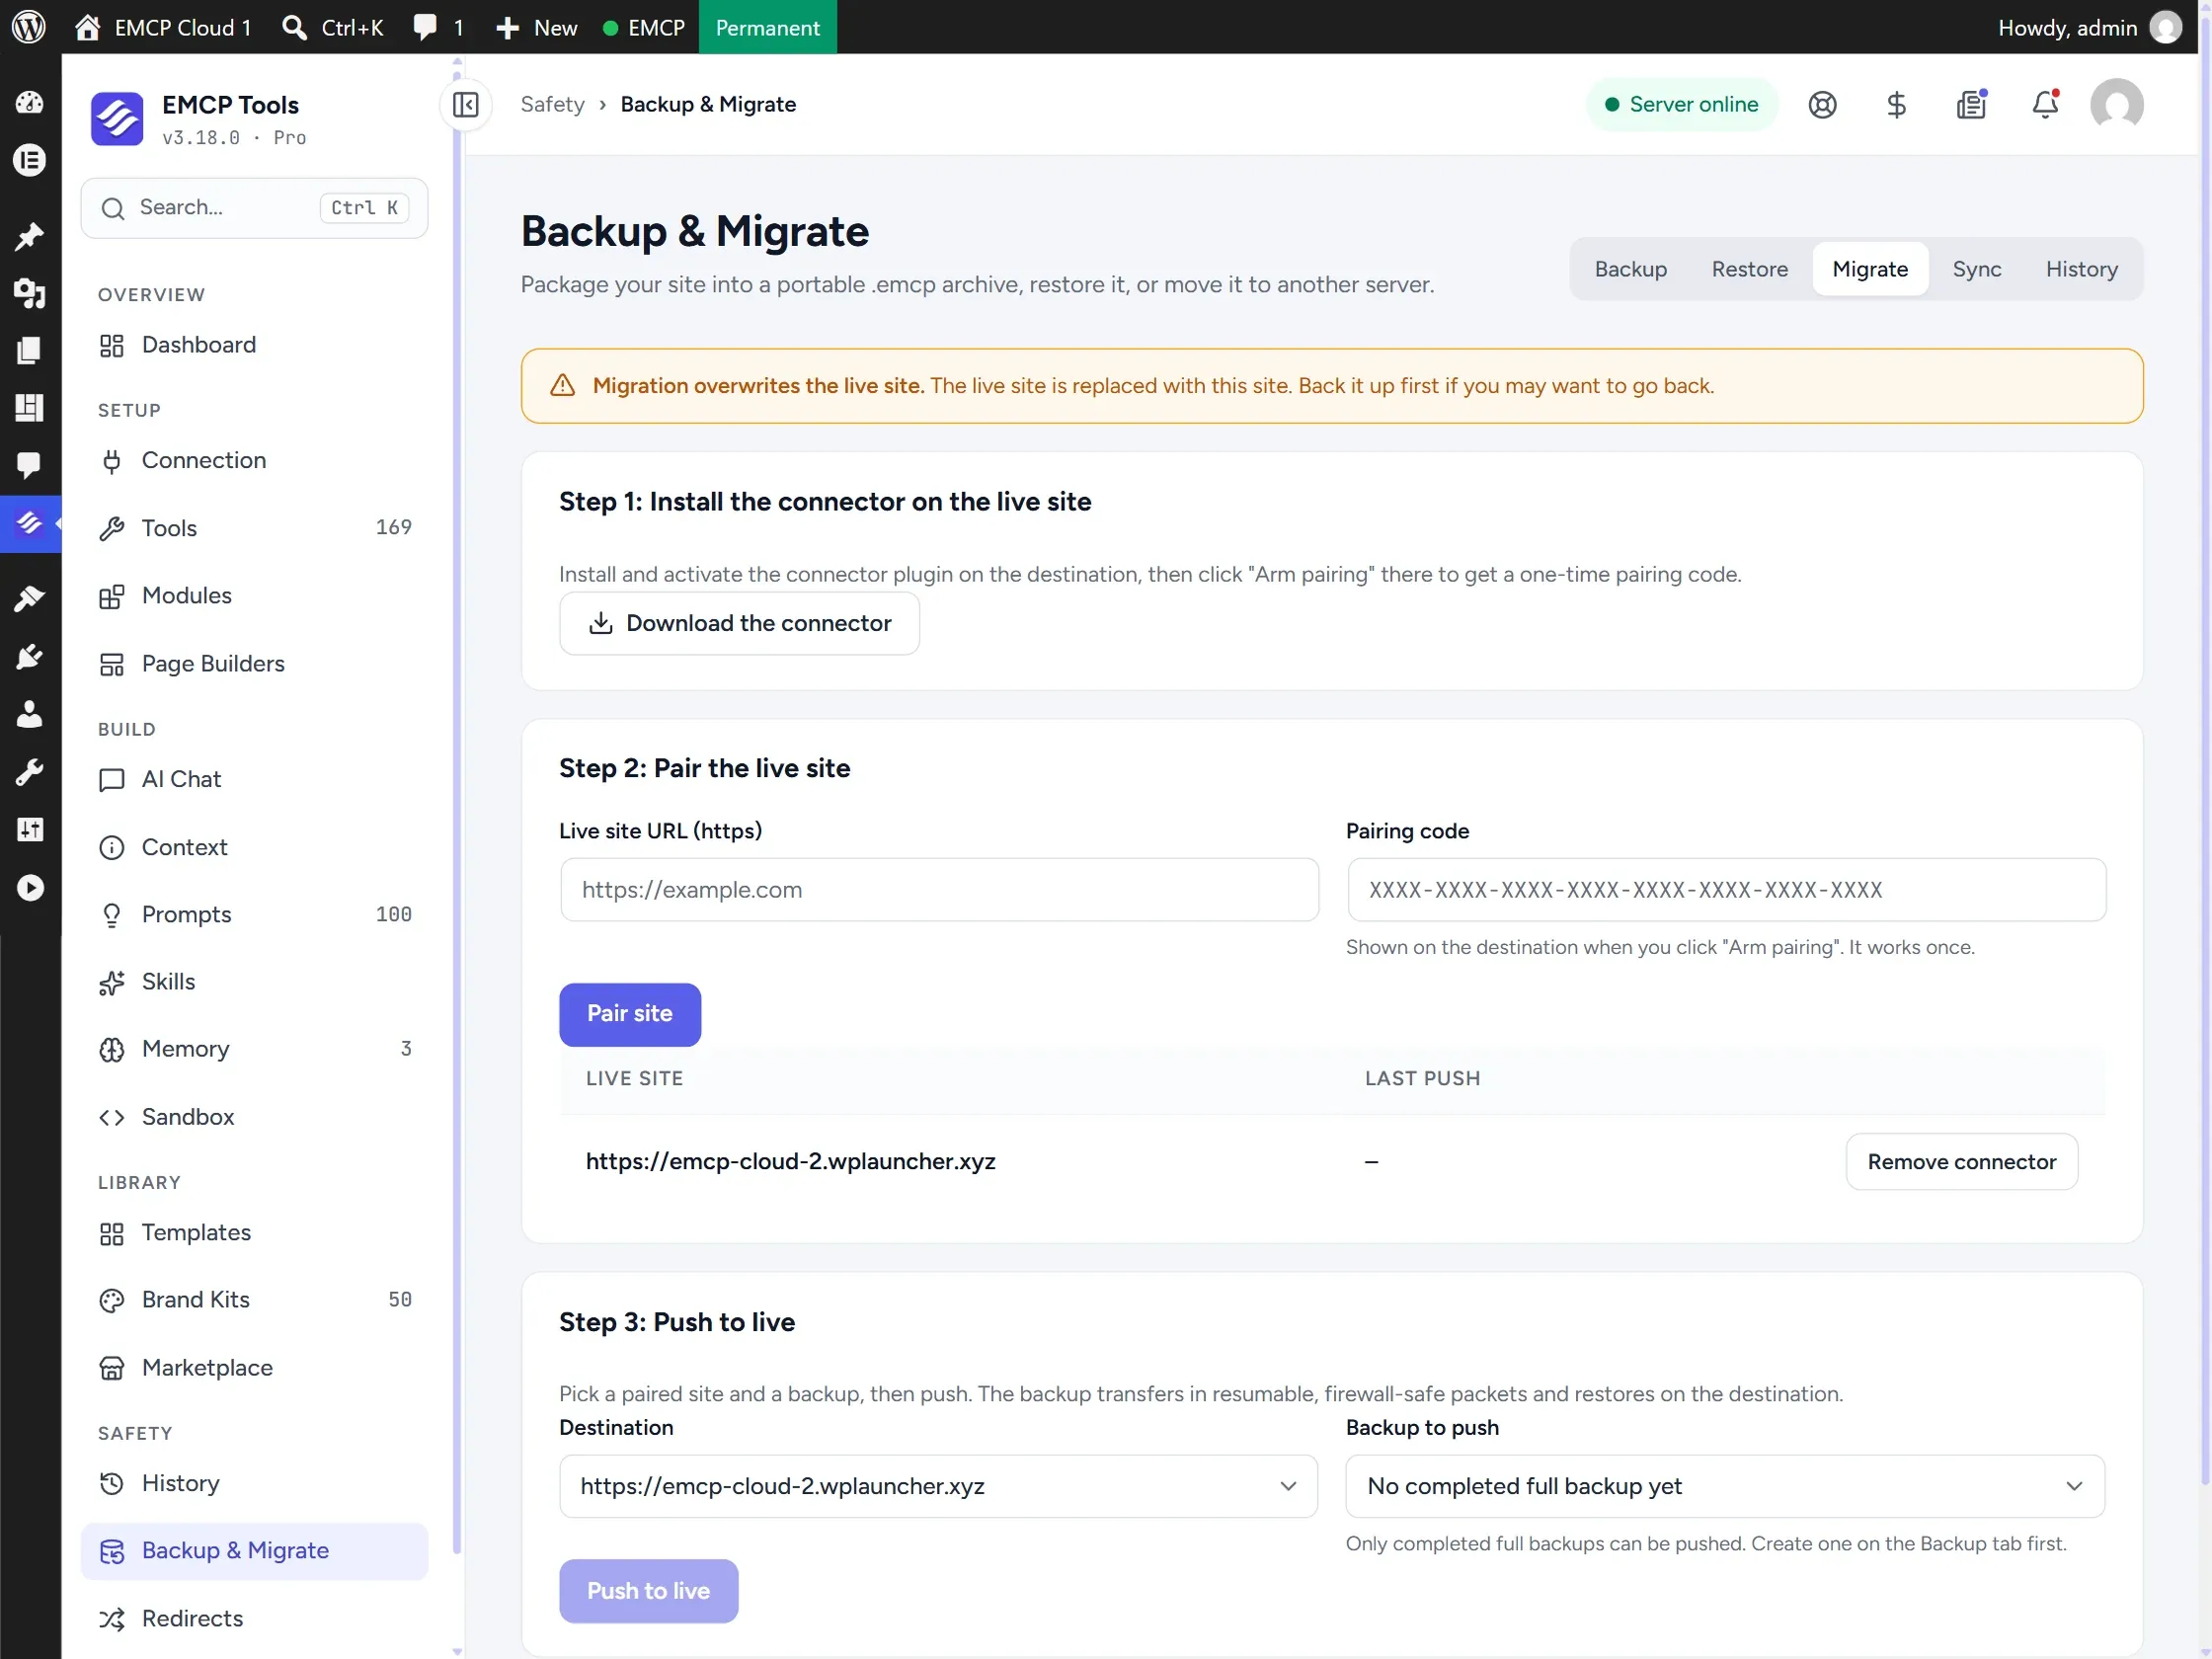Open the Destination dropdown
The height and width of the screenshot is (1659, 2212).
coord(938,1485)
